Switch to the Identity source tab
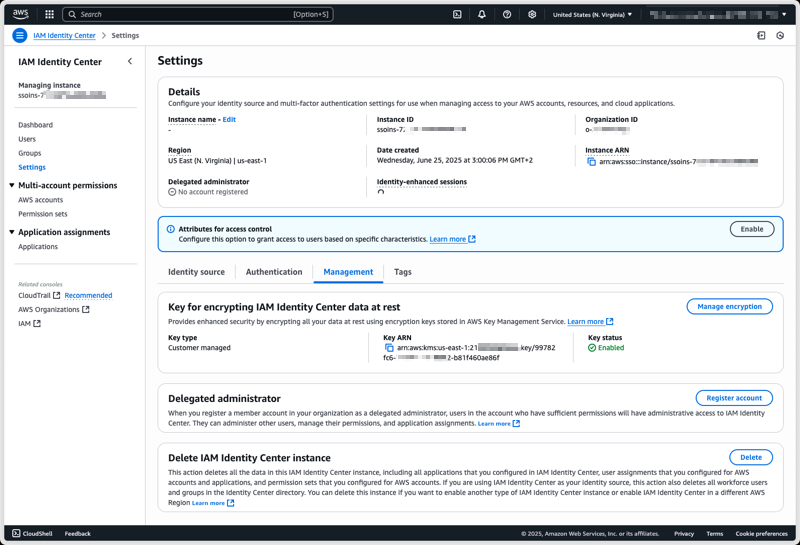Image resolution: width=800 pixels, height=545 pixels. (196, 272)
